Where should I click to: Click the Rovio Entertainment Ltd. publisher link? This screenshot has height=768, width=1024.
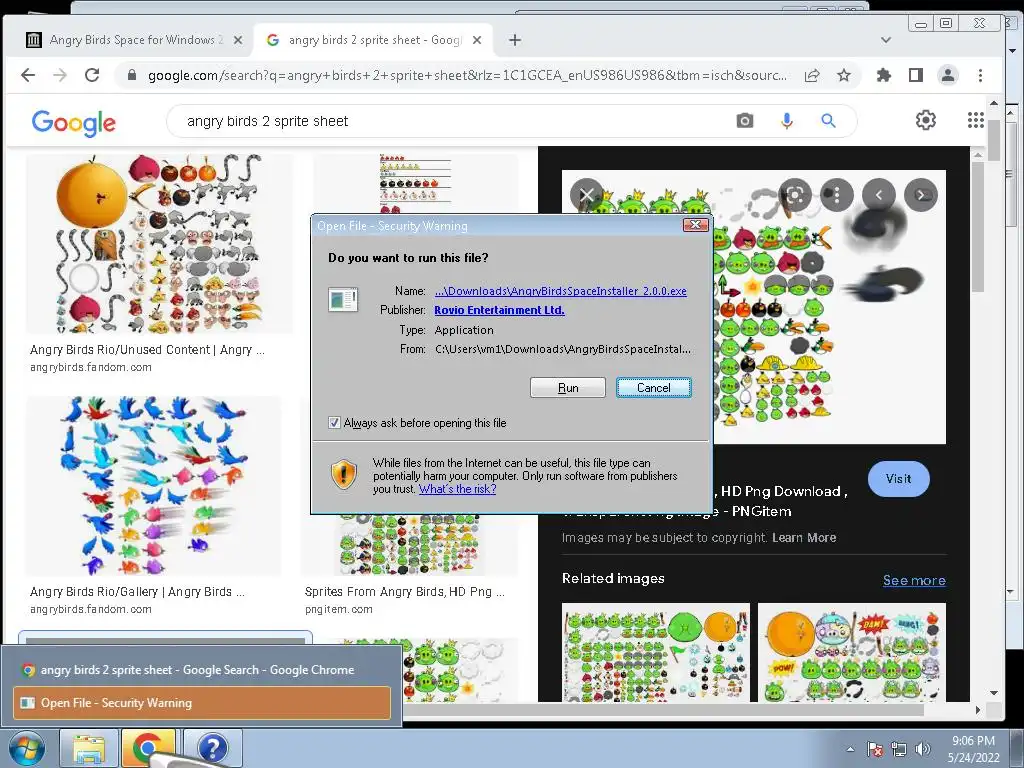pyautogui.click(x=499, y=310)
